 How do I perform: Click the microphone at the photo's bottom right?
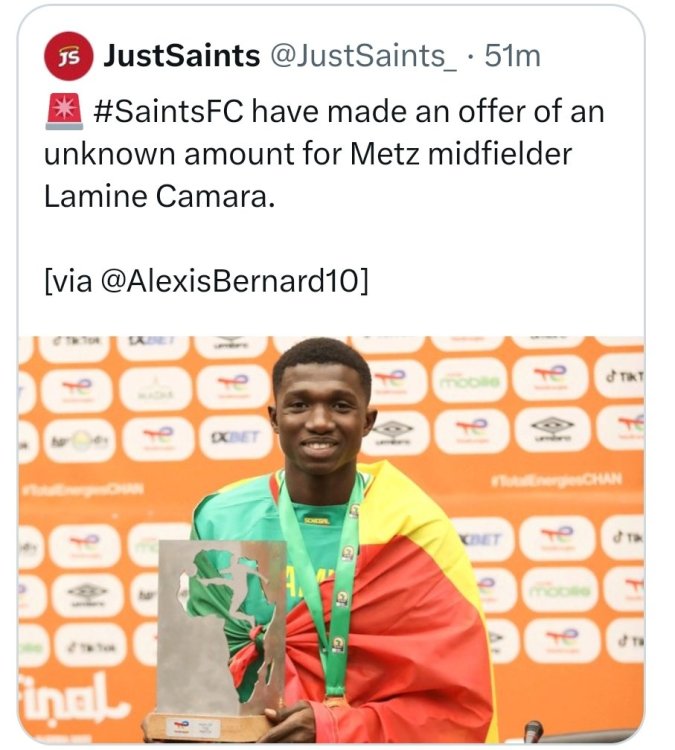coord(533,731)
